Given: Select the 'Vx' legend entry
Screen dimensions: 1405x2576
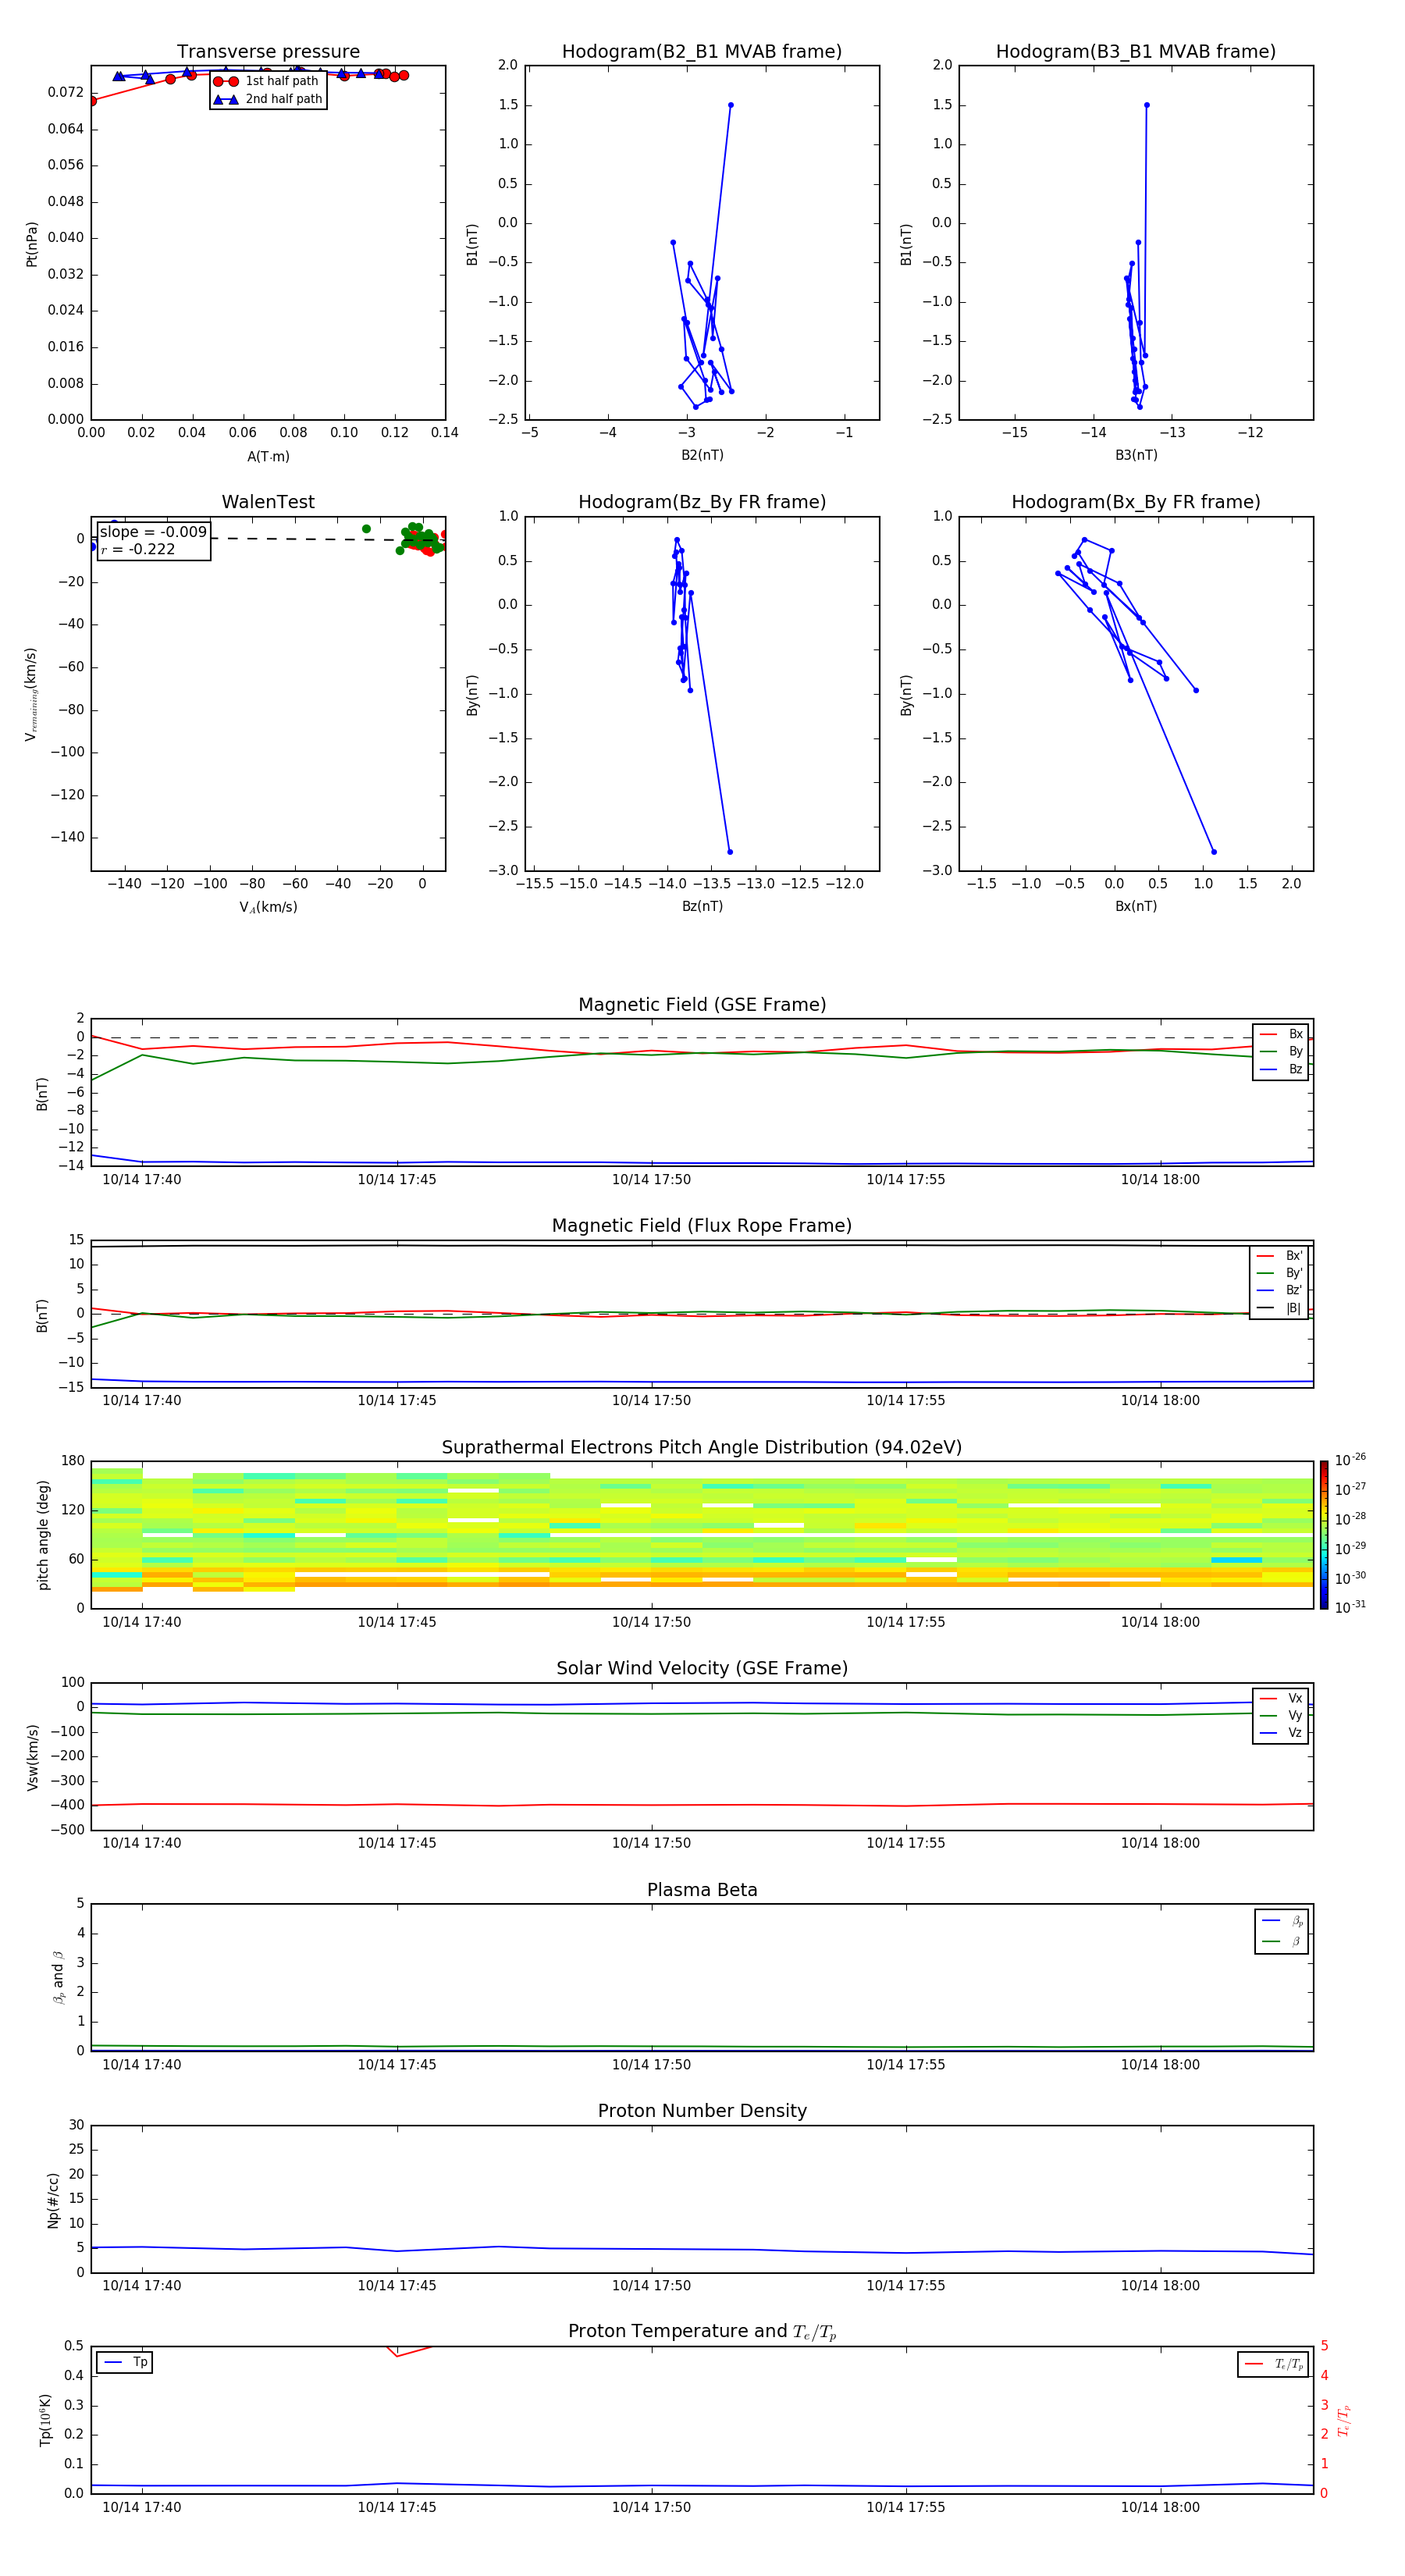Looking at the screenshot, I should point(1281,1698).
